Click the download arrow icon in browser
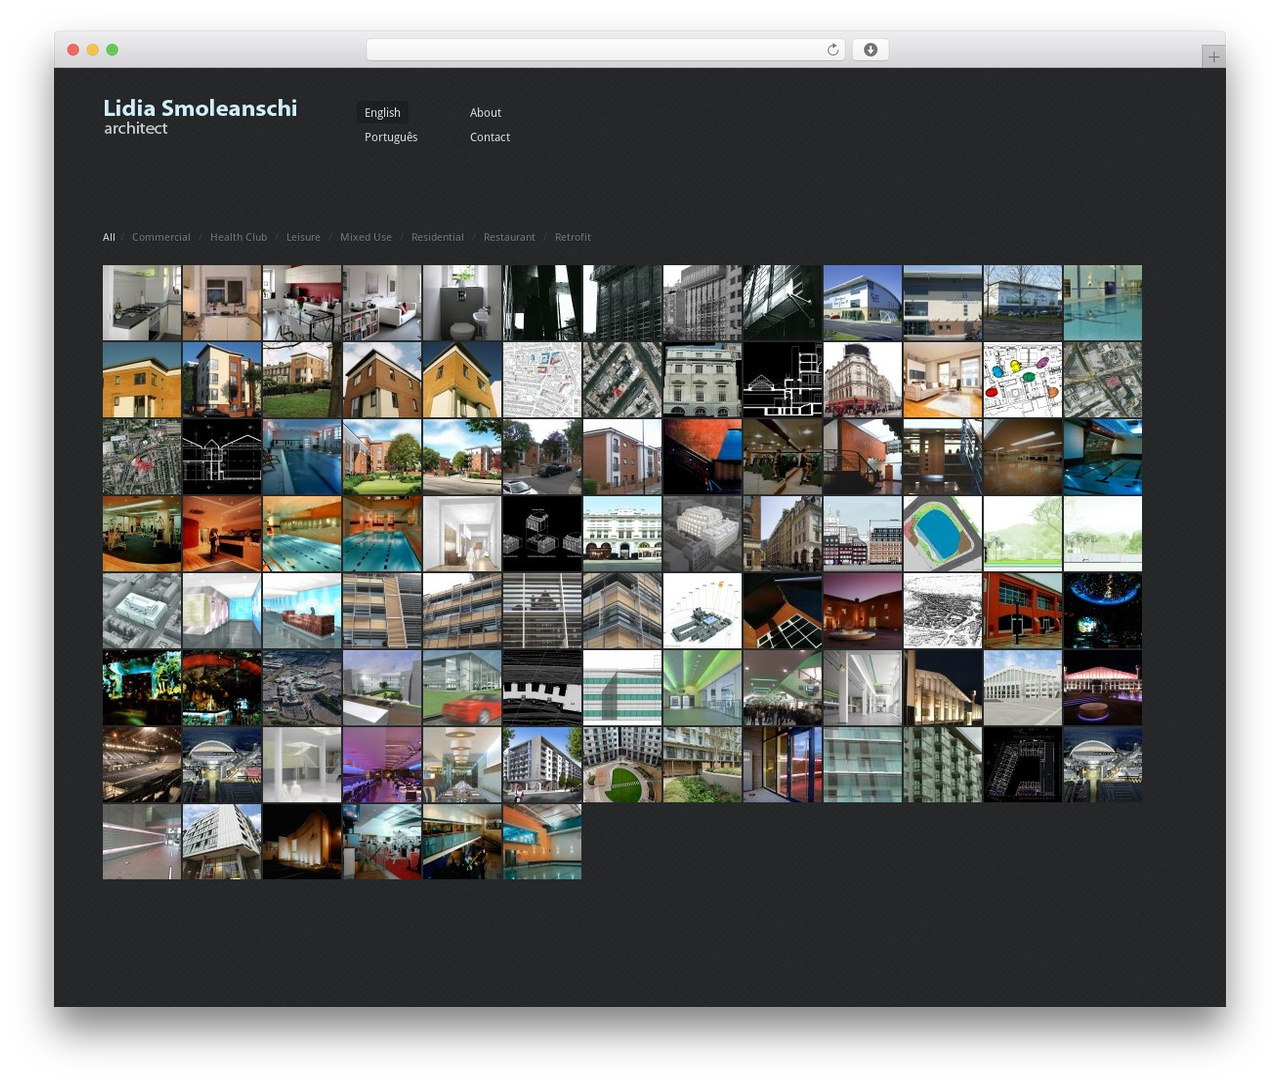 point(870,50)
